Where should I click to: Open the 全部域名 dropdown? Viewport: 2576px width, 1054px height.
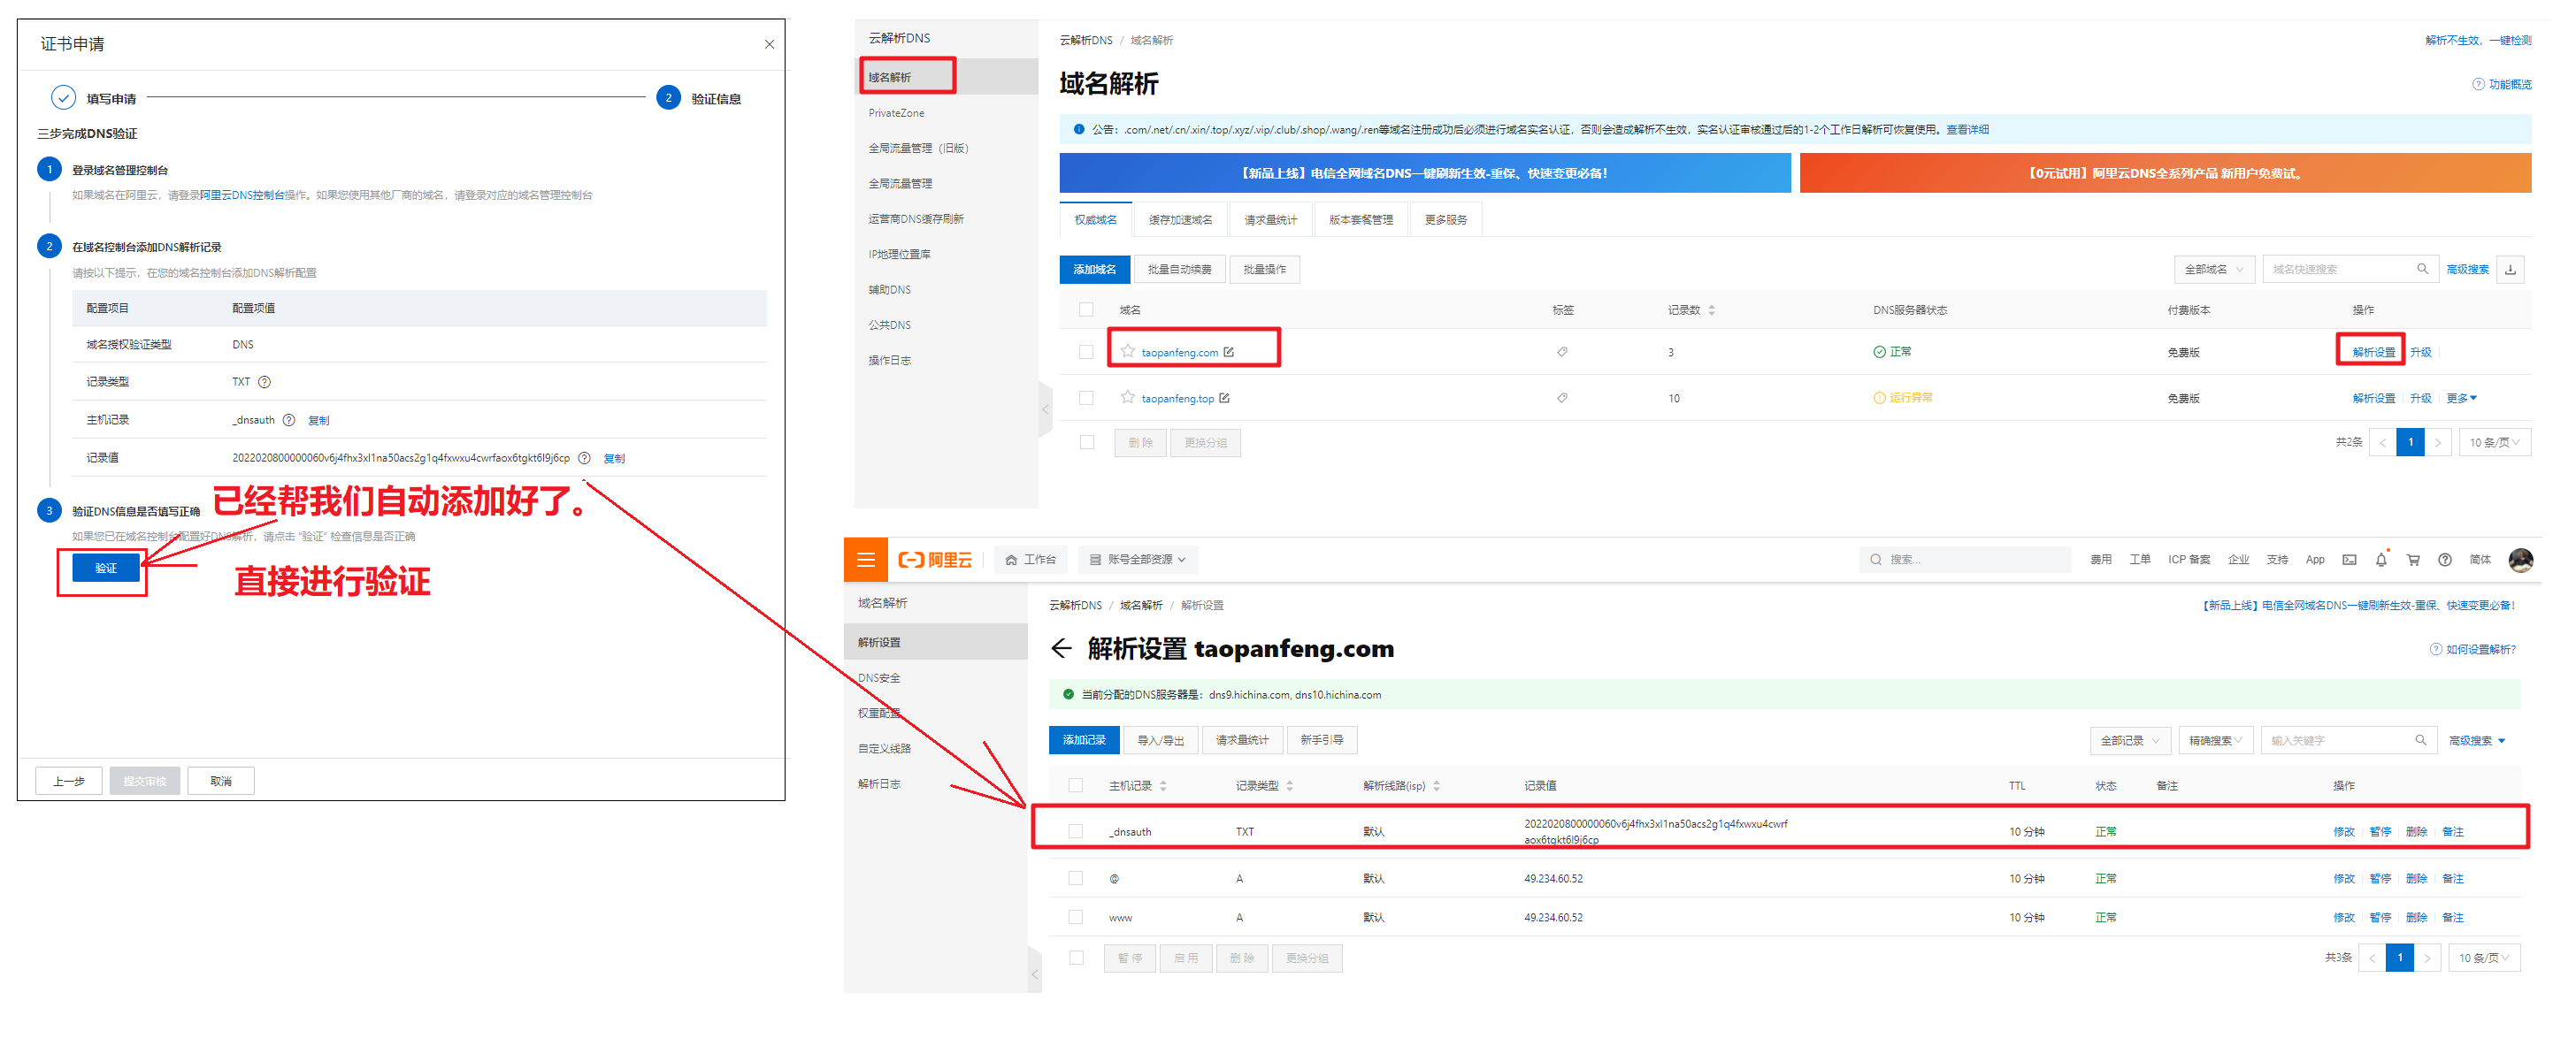[x=2213, y=269]
